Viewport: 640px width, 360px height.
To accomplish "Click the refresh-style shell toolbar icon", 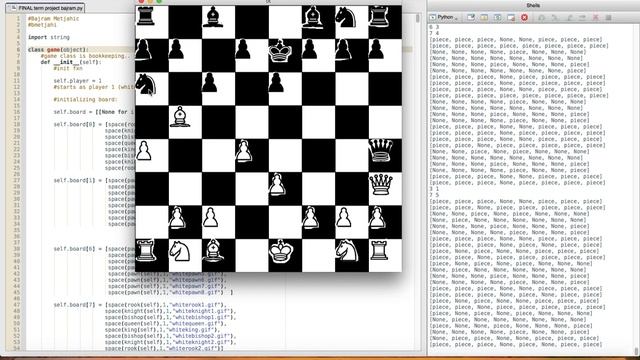I will tap(498, 17).
